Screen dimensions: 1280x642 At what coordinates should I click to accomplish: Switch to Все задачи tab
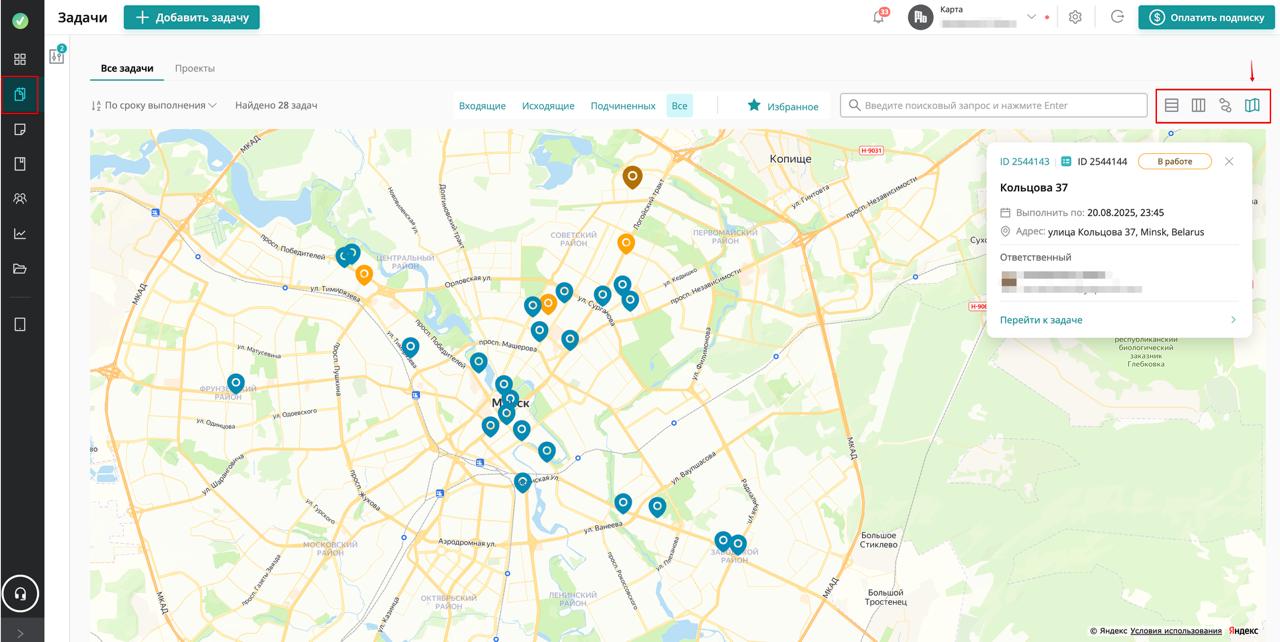tap(127, 68)
